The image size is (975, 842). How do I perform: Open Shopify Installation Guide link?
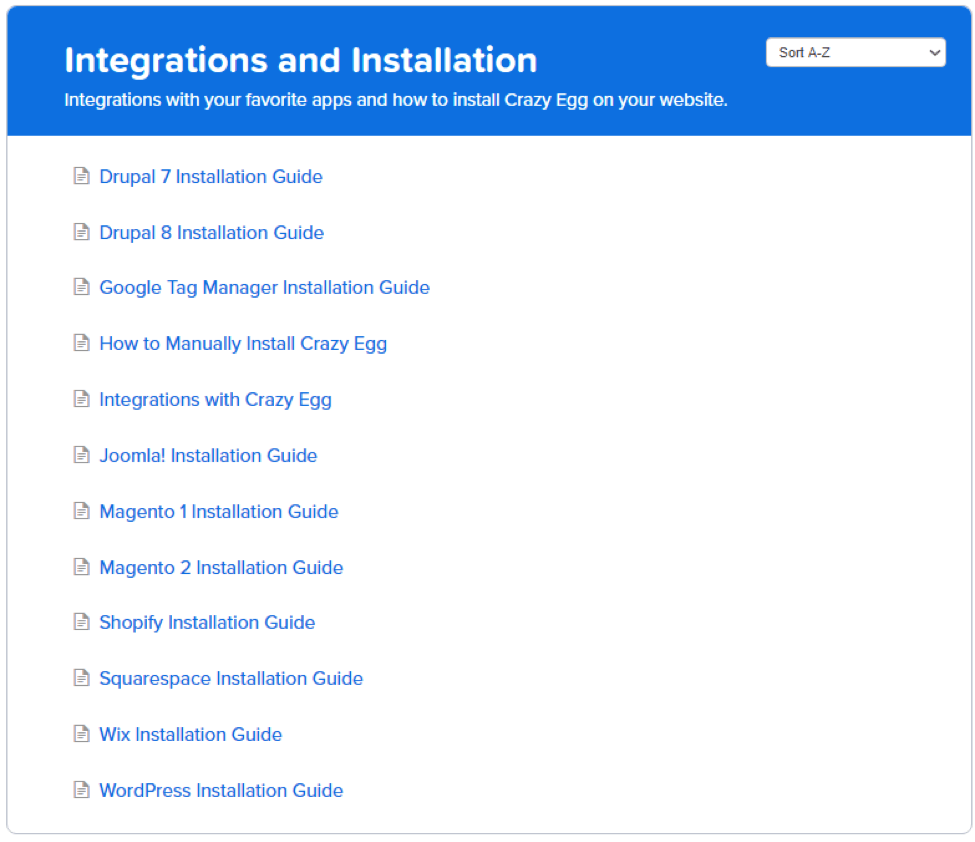coord(207,622)
